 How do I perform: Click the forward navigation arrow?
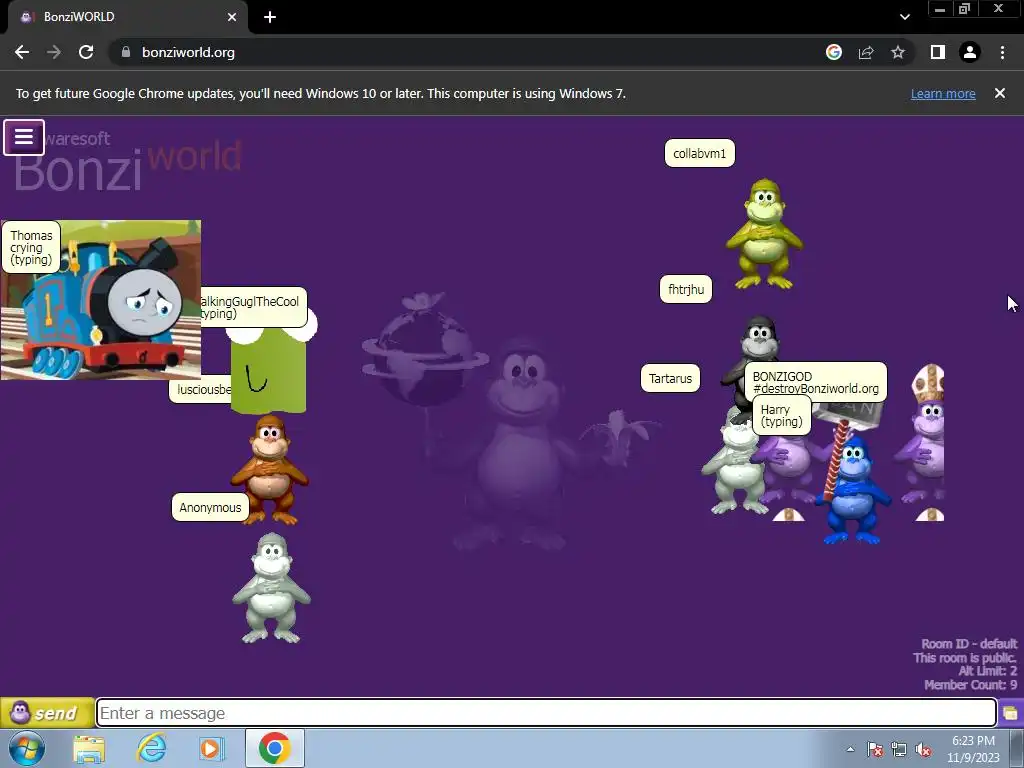[54, 52]
